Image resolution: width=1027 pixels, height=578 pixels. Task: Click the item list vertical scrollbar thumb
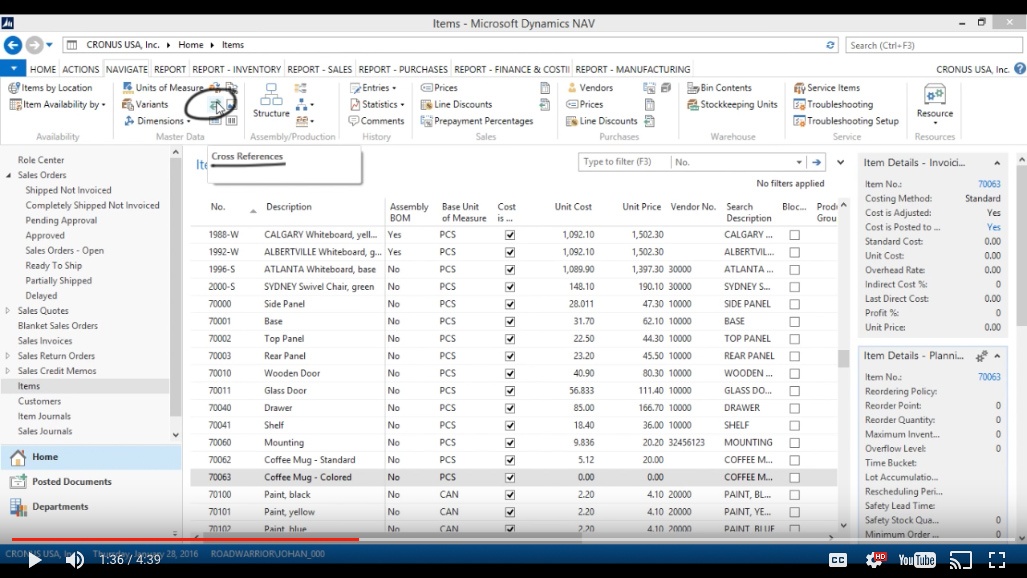point(844,358)
